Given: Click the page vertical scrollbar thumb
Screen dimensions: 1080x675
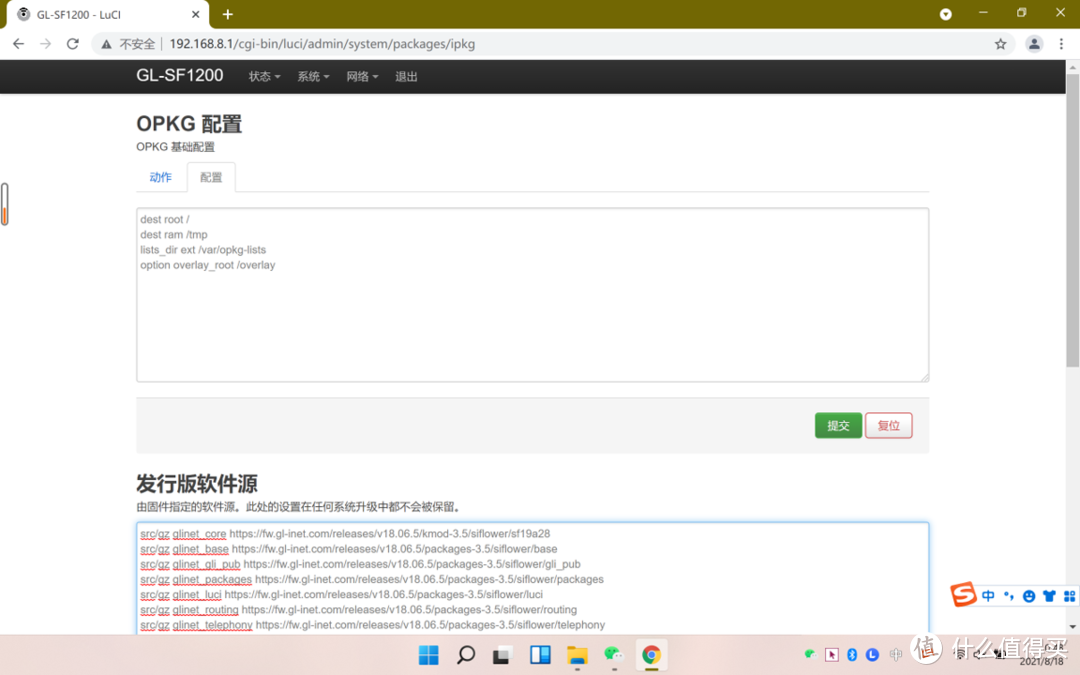Looking at the screenshot, I should tap(1072, 220).
